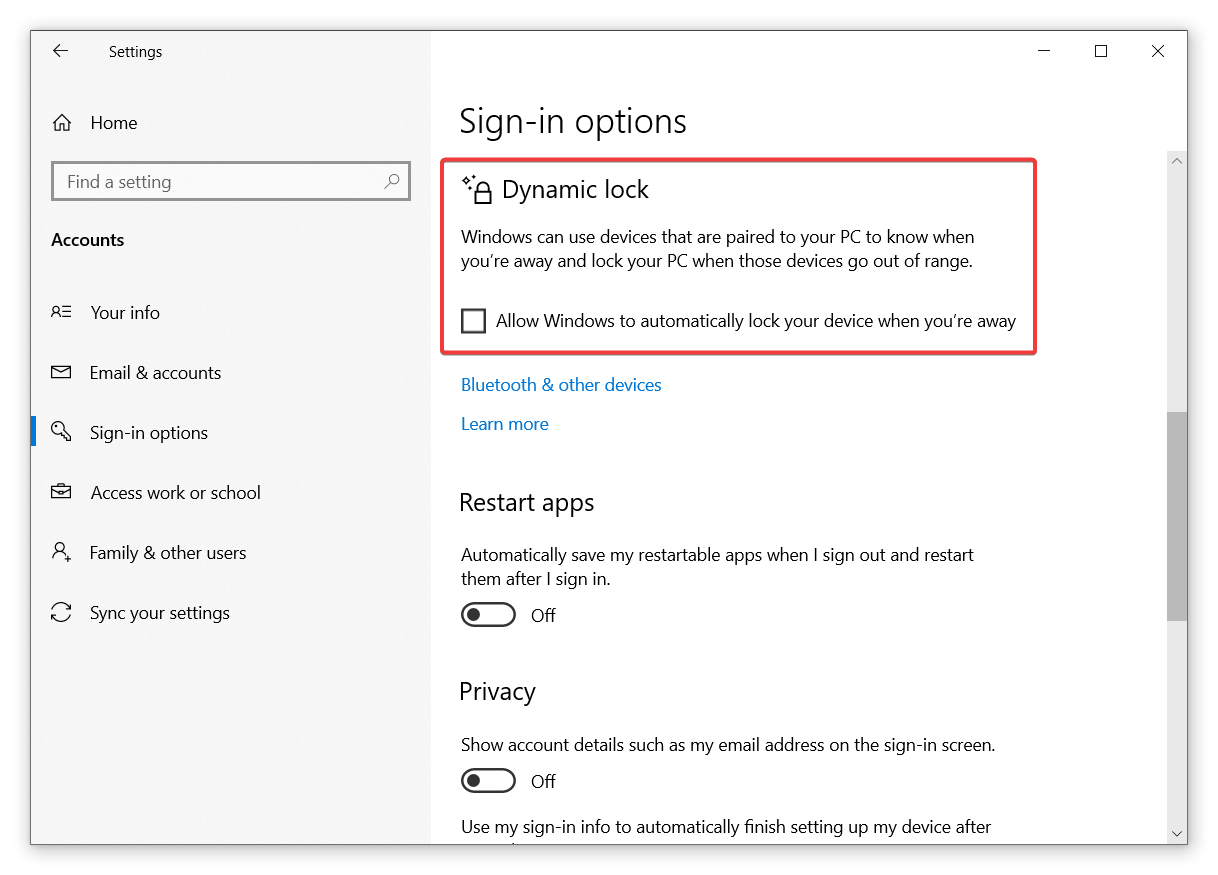
Task: Toggle the Restart apps switch
Action: tap(488, 615)
